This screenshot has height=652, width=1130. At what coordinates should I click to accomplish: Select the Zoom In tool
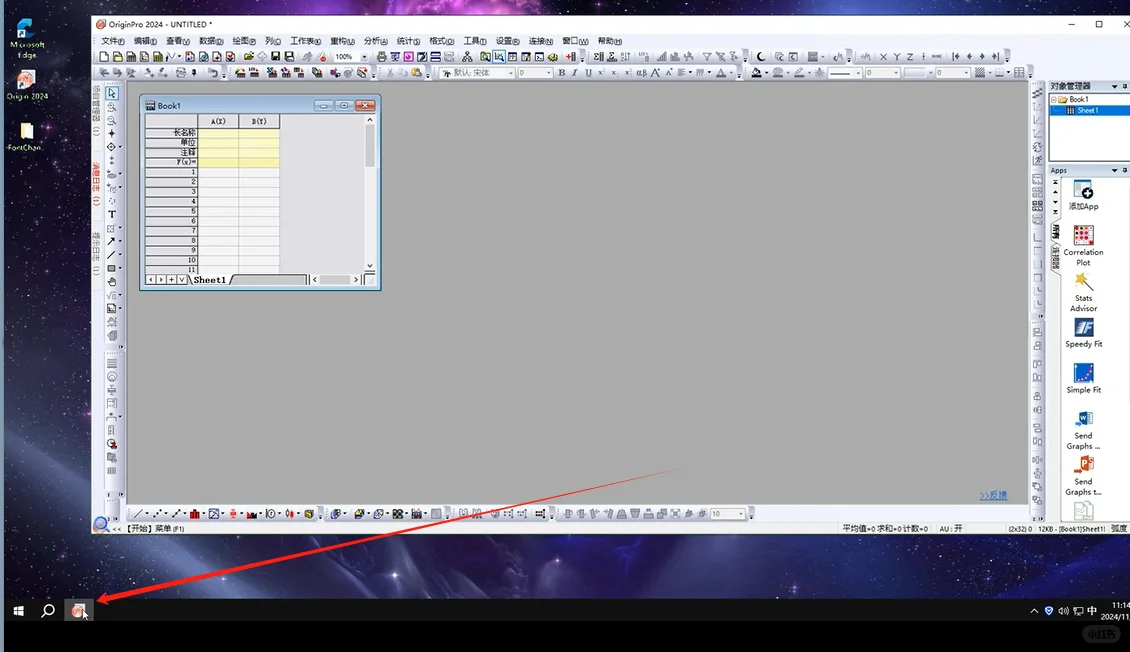(x=112, y=107)
